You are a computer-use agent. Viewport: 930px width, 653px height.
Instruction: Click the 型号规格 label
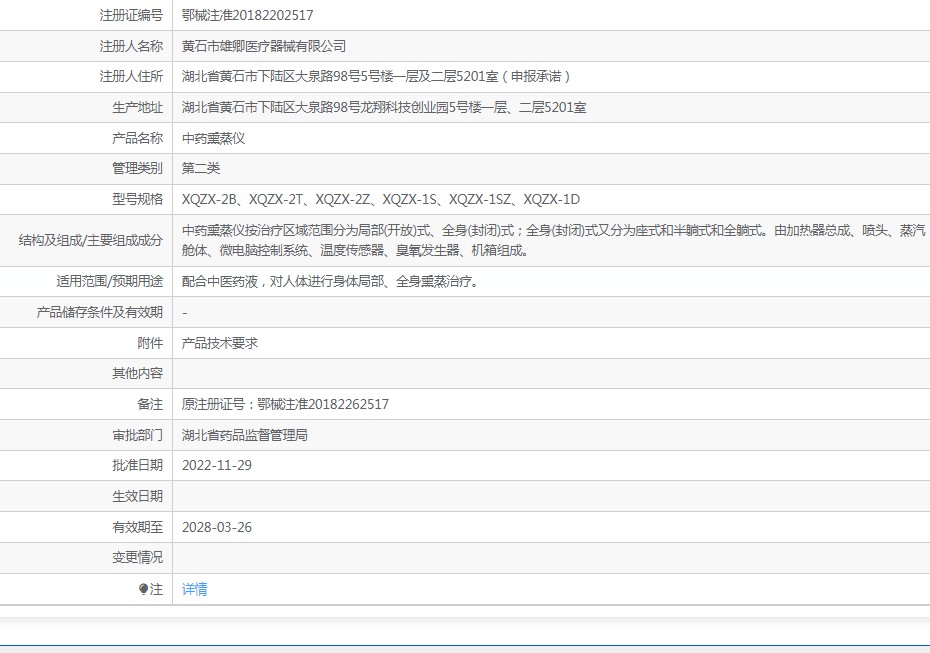[138, 199]
